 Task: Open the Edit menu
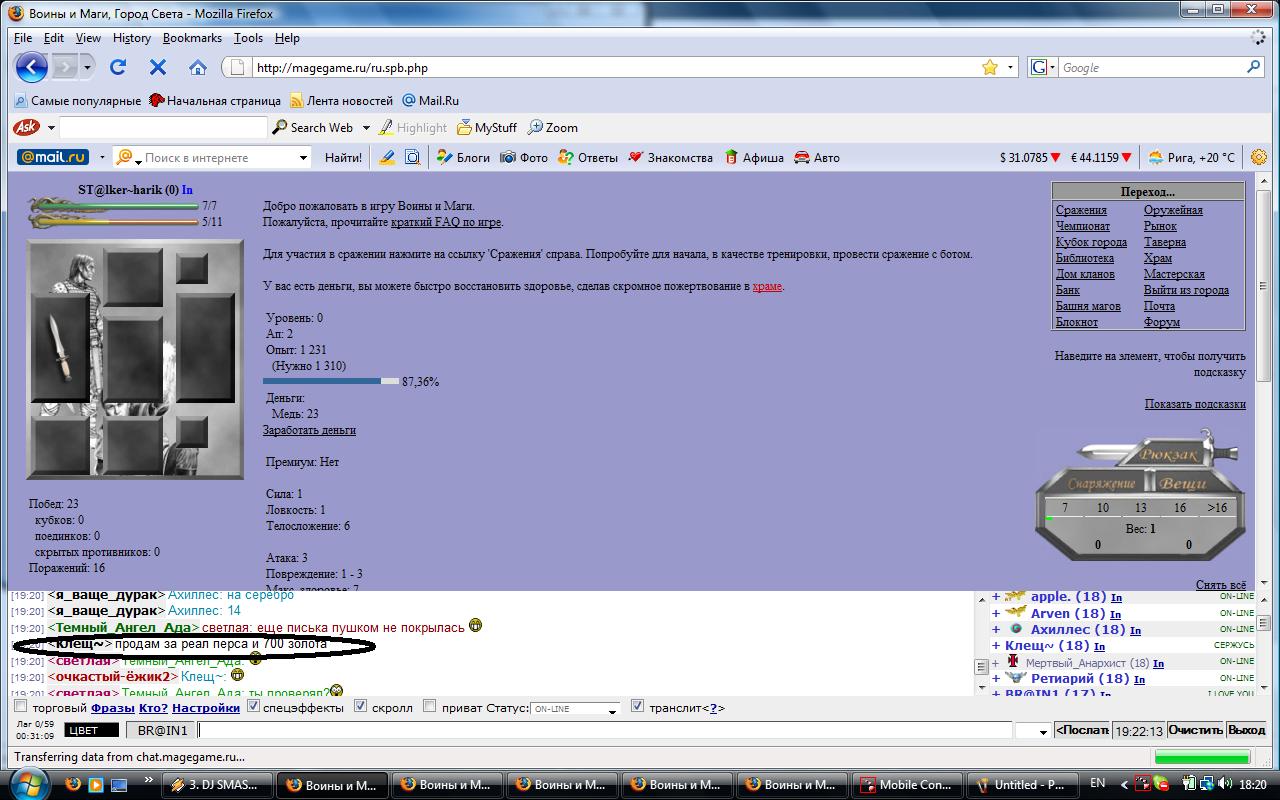[54, 38]
